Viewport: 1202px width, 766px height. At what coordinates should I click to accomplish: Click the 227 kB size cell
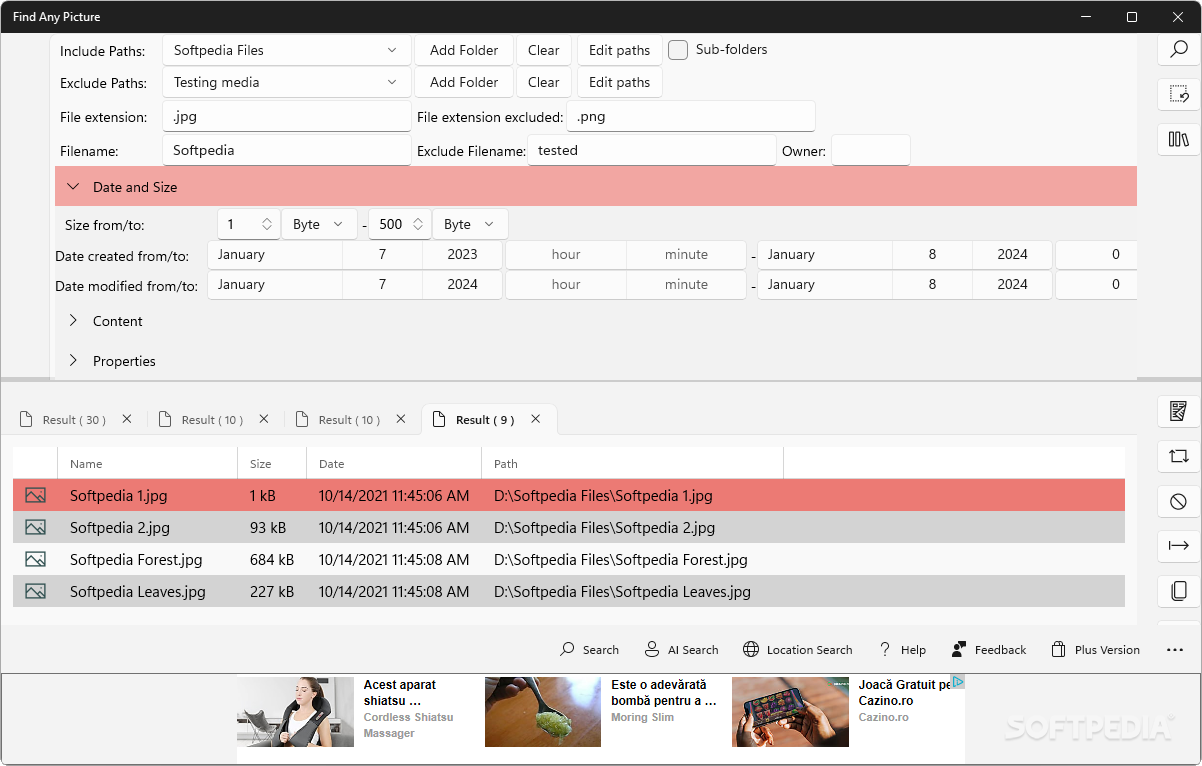(x=272, y=591)
